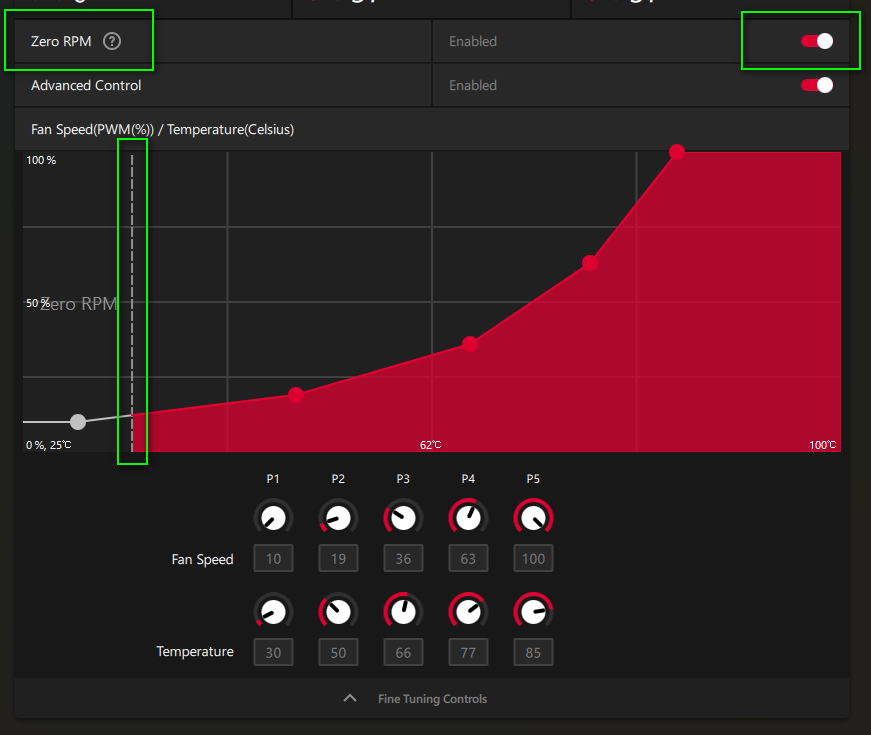Adjust the P1 Temperature knob
The height and width of the screenshot is (735, 871).
pos(273,612)
